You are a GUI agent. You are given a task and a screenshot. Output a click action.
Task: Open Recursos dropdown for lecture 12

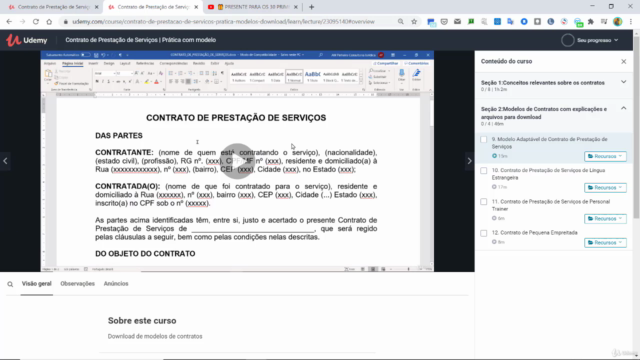point(605,242)
